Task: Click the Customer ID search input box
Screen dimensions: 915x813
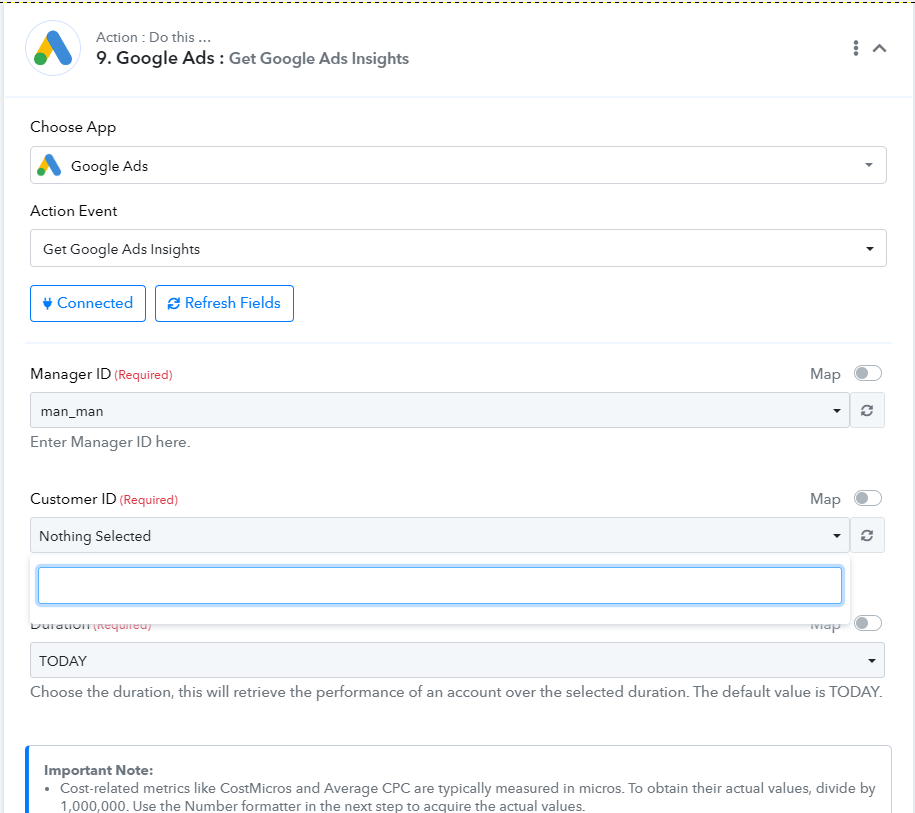Action: [439, 585]
